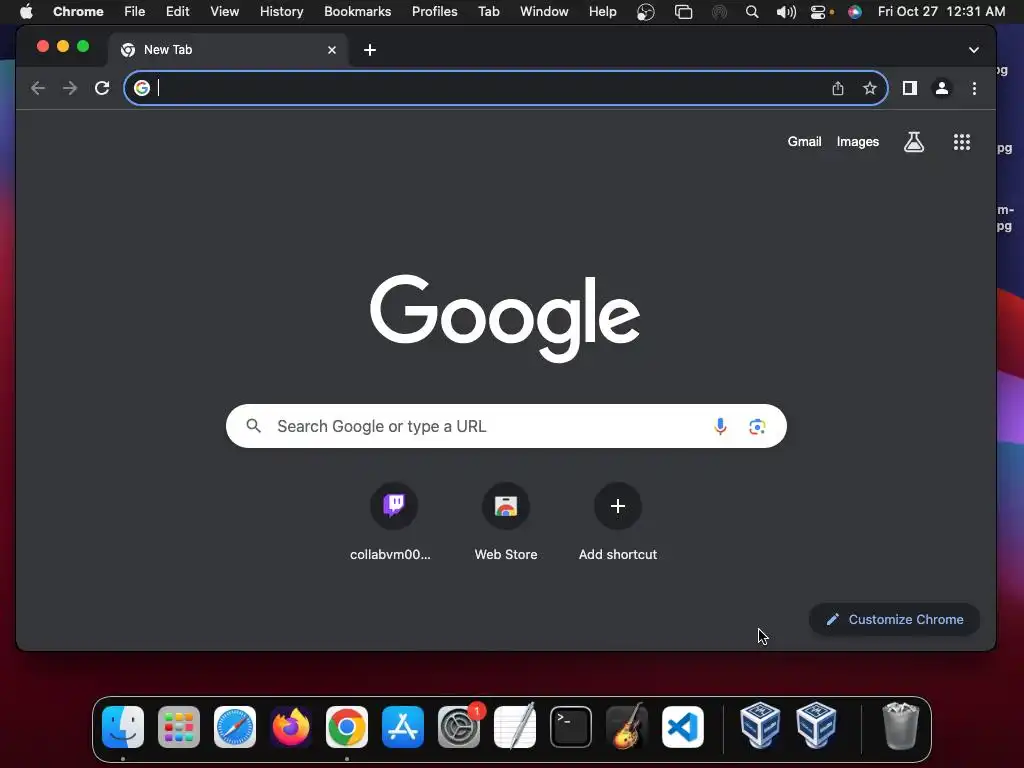
Task: Open the Window menu
Action: [544, 12]
